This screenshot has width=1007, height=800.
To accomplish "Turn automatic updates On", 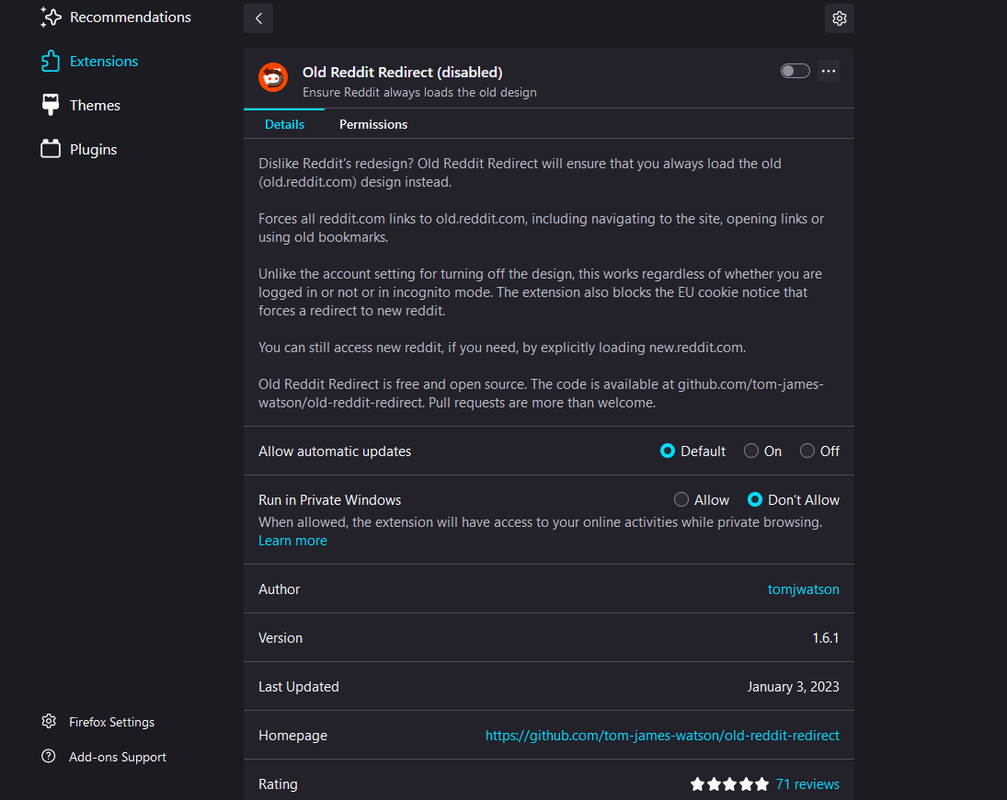I will coord(751,451).
